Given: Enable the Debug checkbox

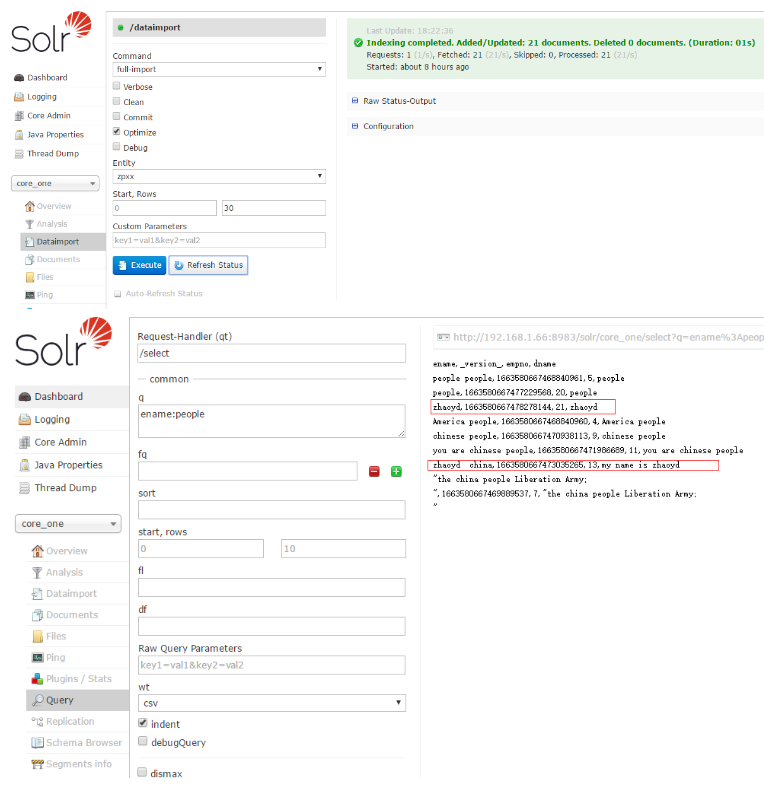Looking at the screenshot, I should [117, 147].
